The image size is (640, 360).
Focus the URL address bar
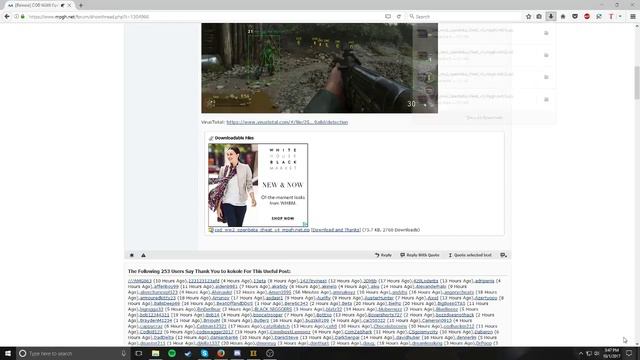pyautogui.click(x=204, y=17)
